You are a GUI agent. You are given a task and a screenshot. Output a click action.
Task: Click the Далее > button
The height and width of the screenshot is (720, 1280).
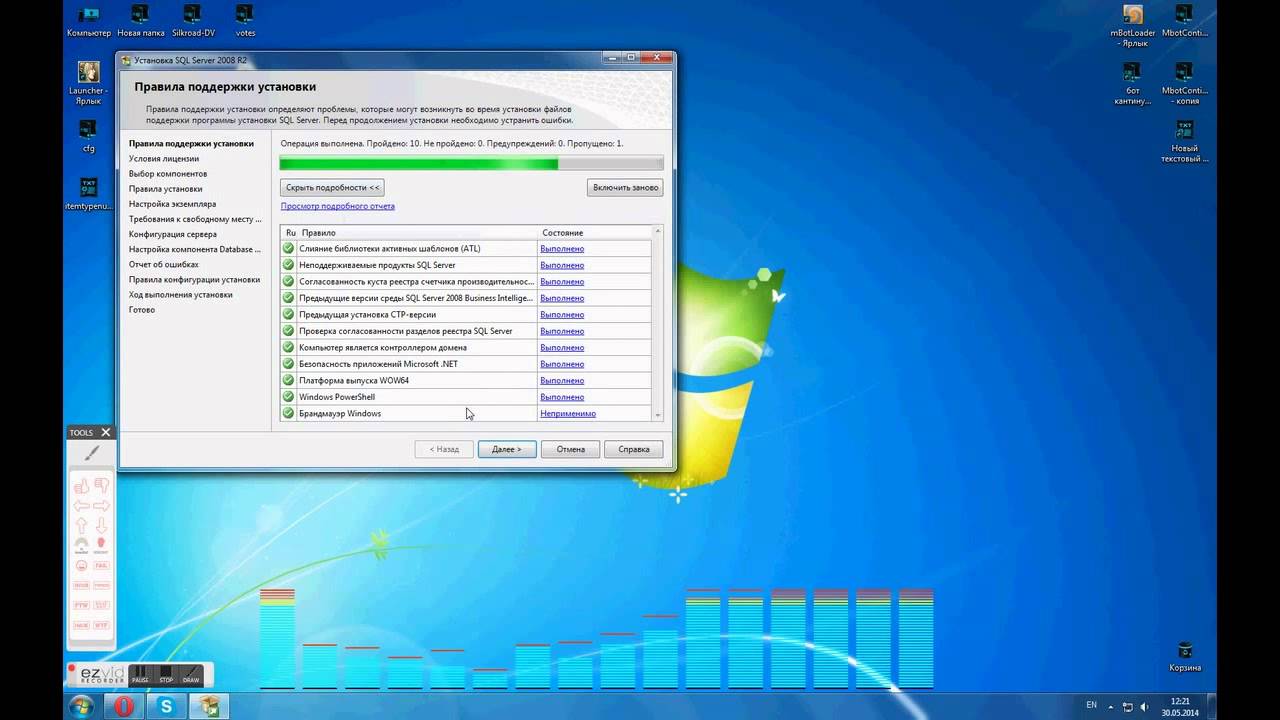pyautogui.click(x=507, y=449)
